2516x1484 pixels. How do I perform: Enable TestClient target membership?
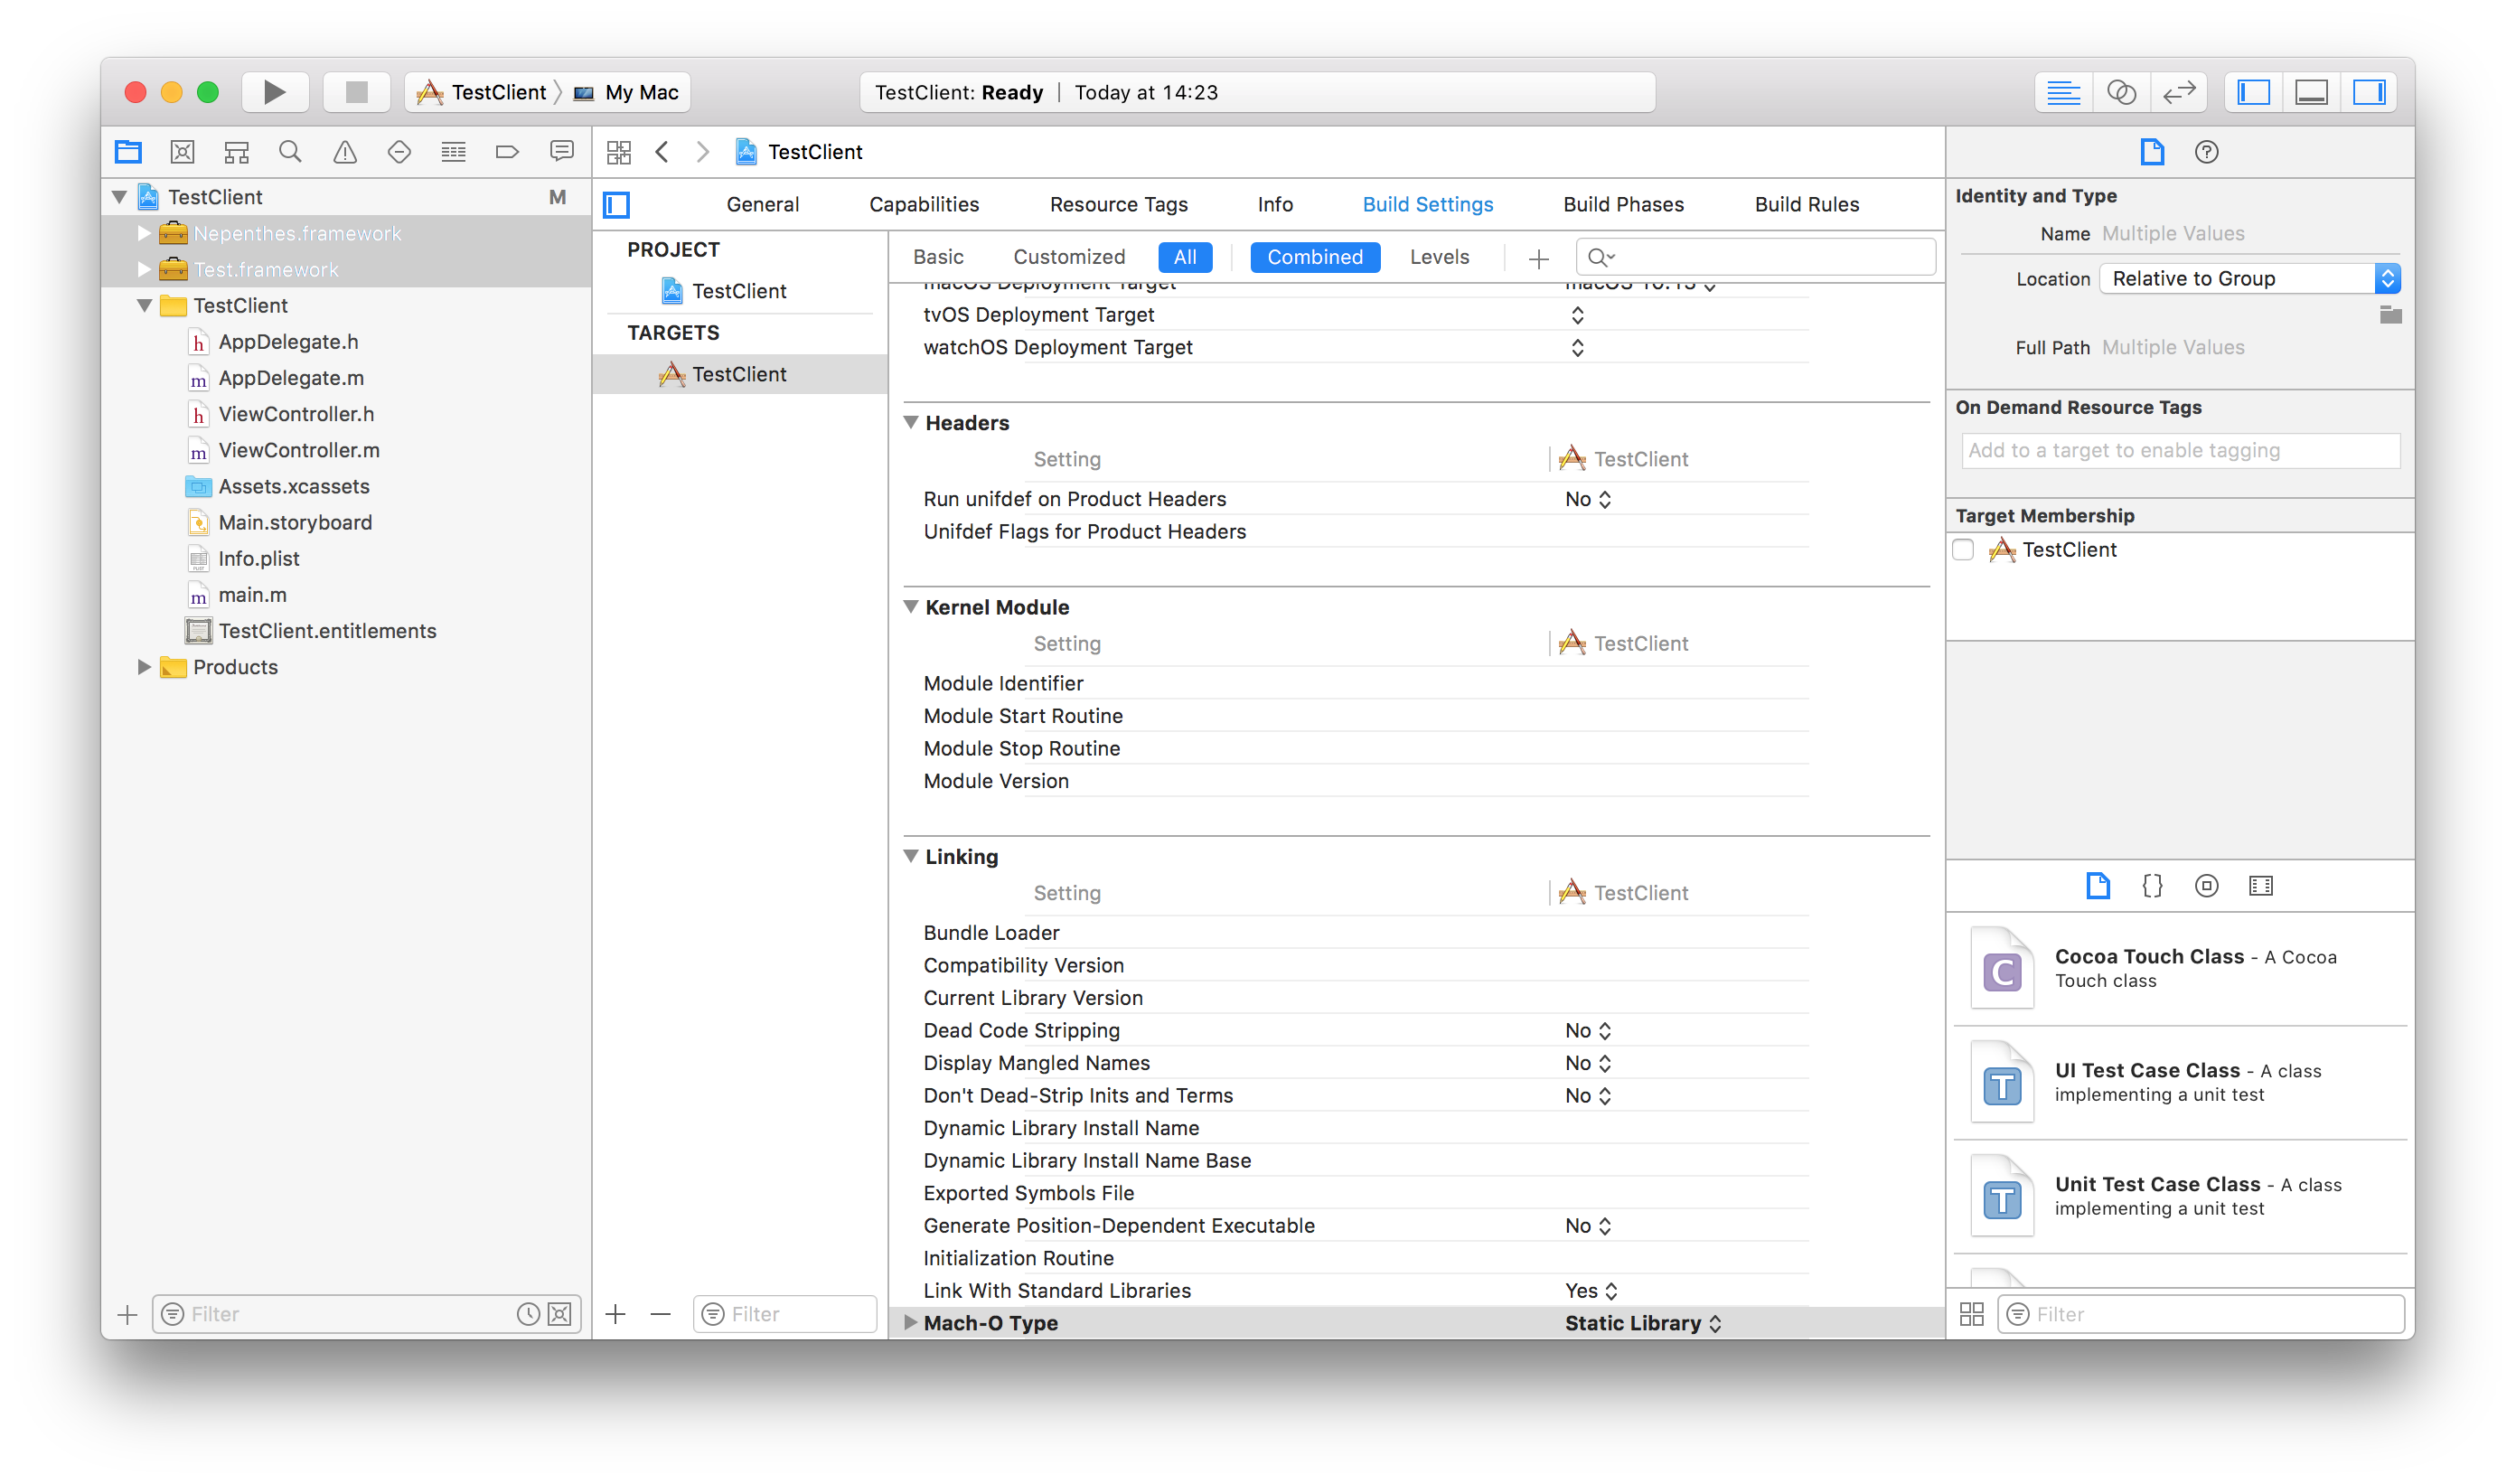coord(1963,550)
